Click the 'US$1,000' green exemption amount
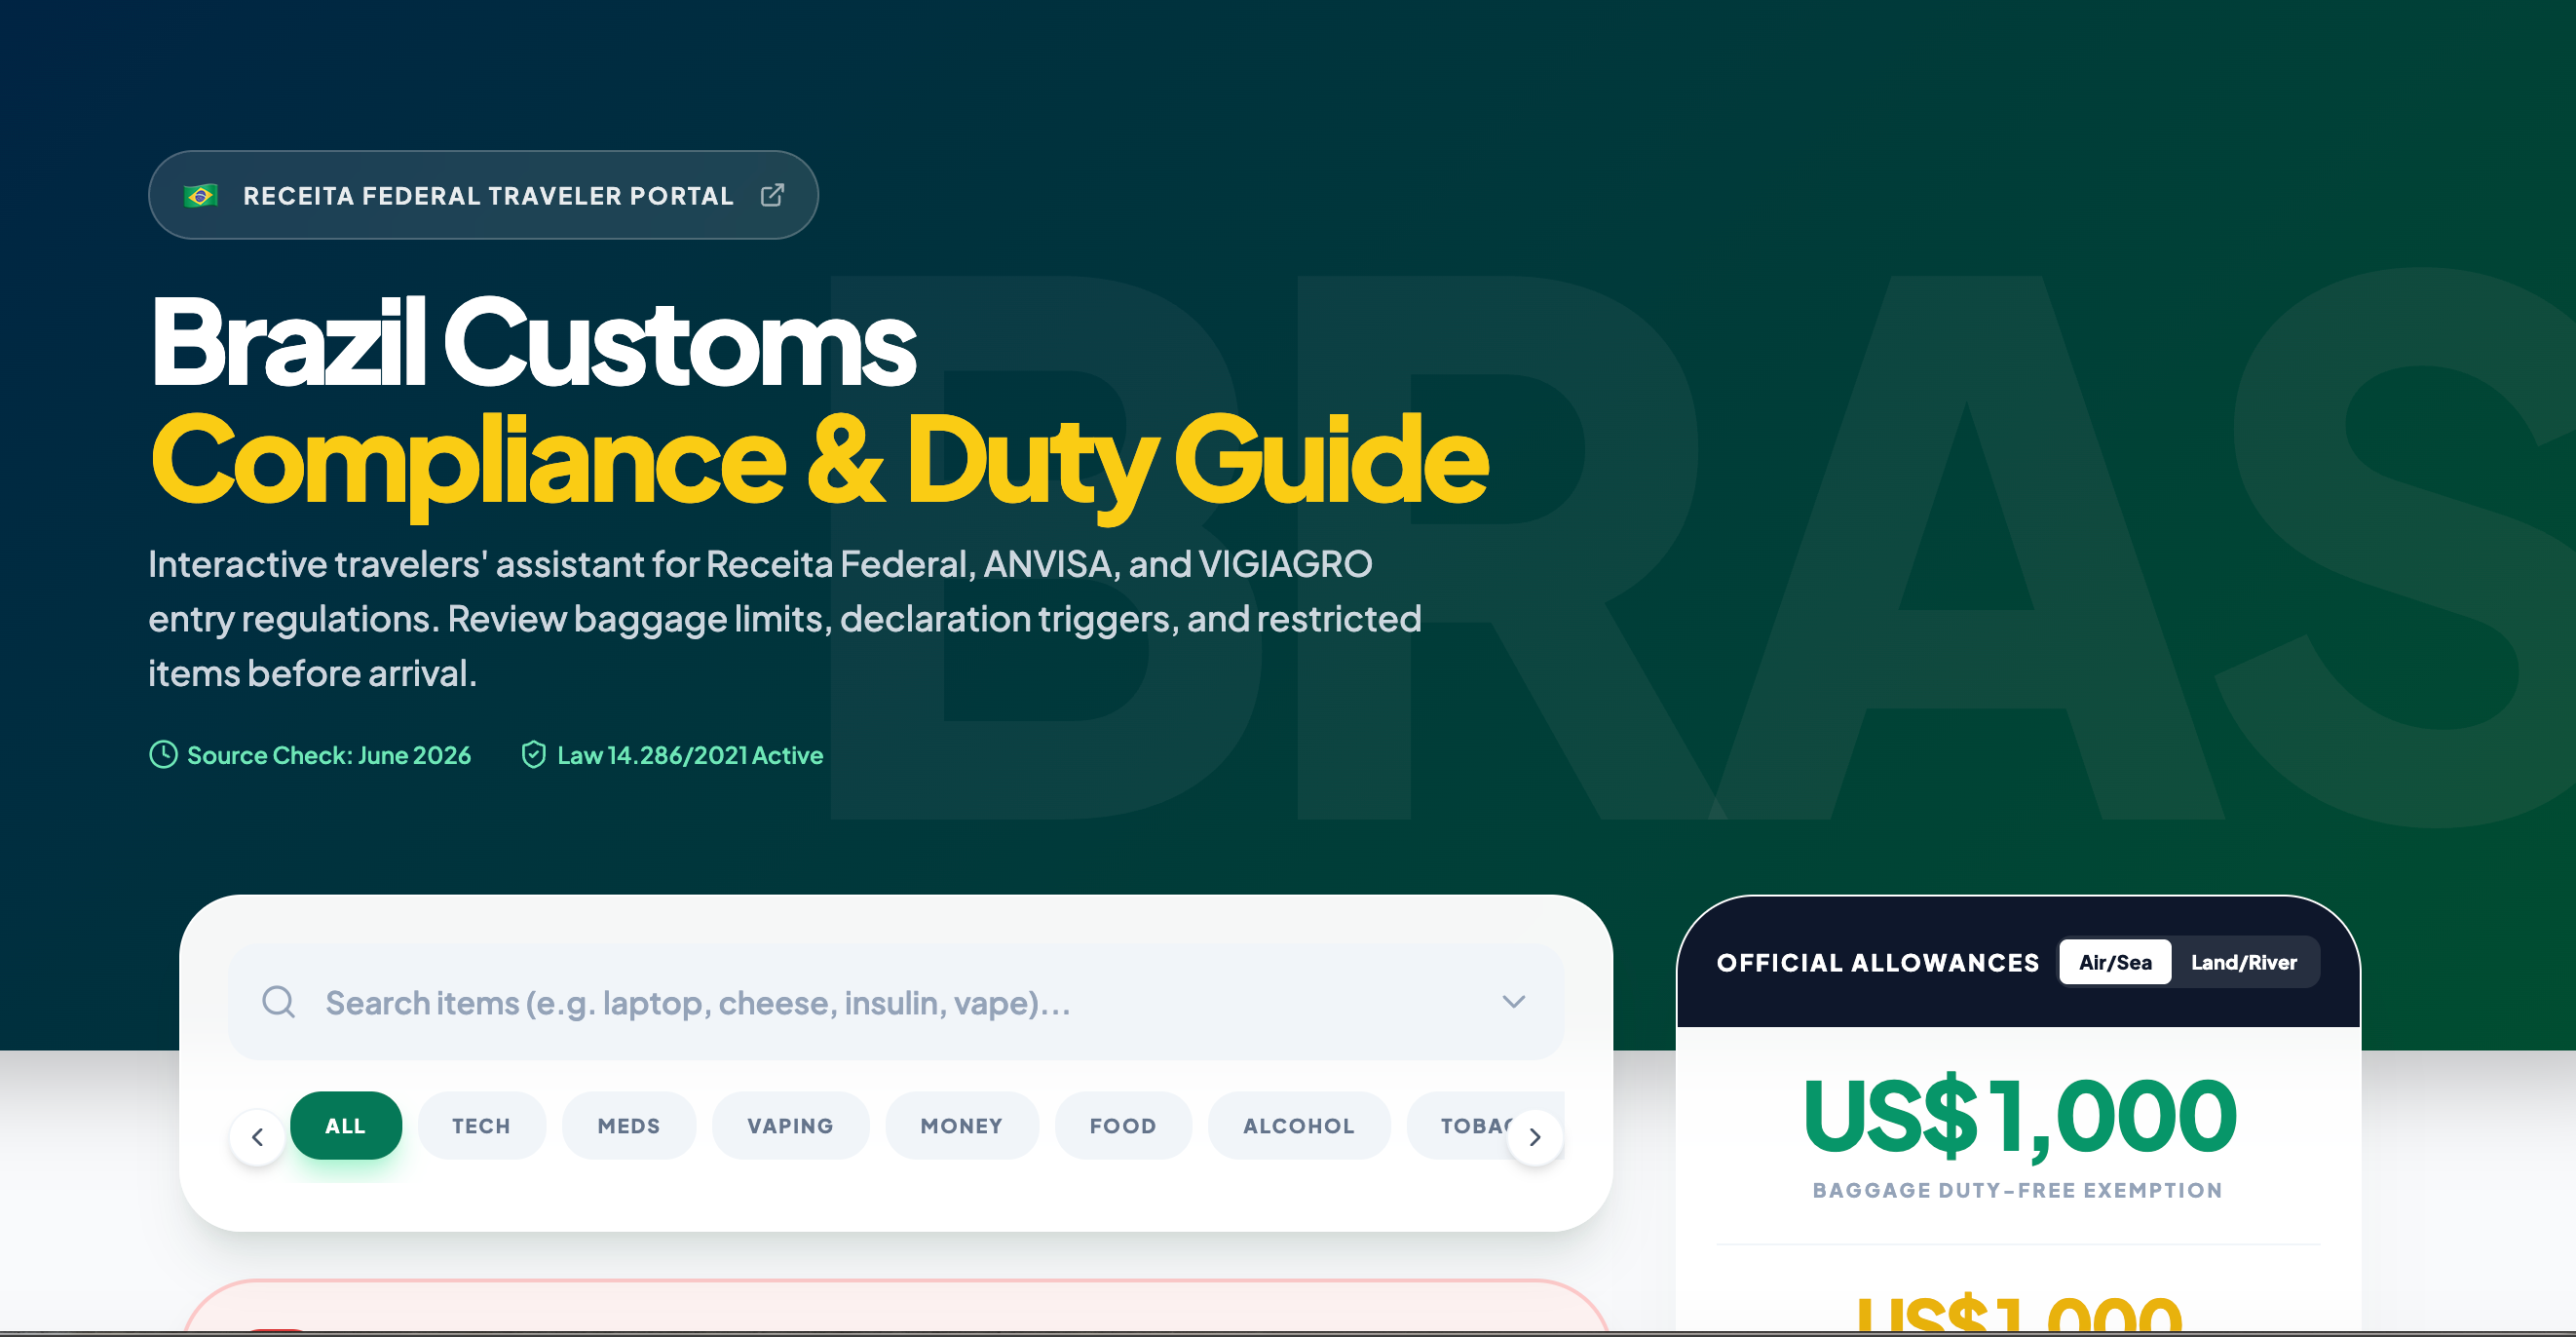Screen dimensions: 2576x1337 [x=2019, y=1116]
